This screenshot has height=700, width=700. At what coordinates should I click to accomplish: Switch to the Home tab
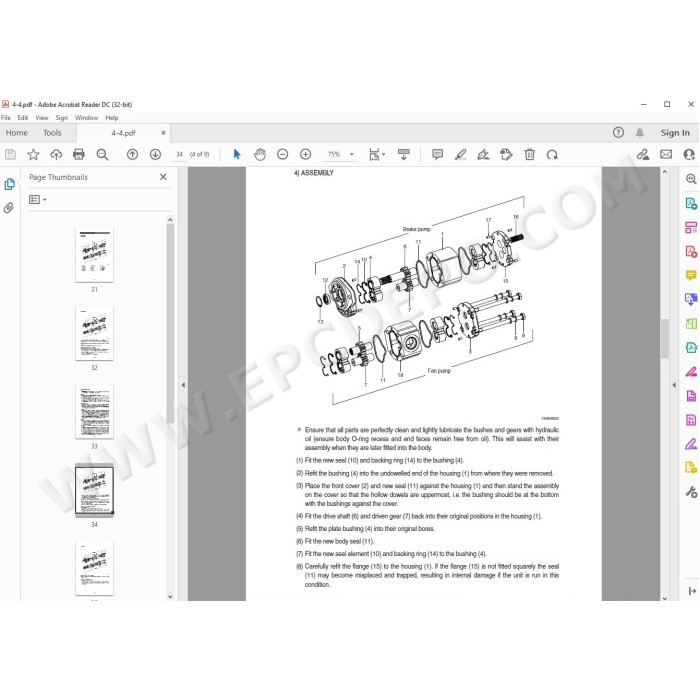tap(17, 133)
